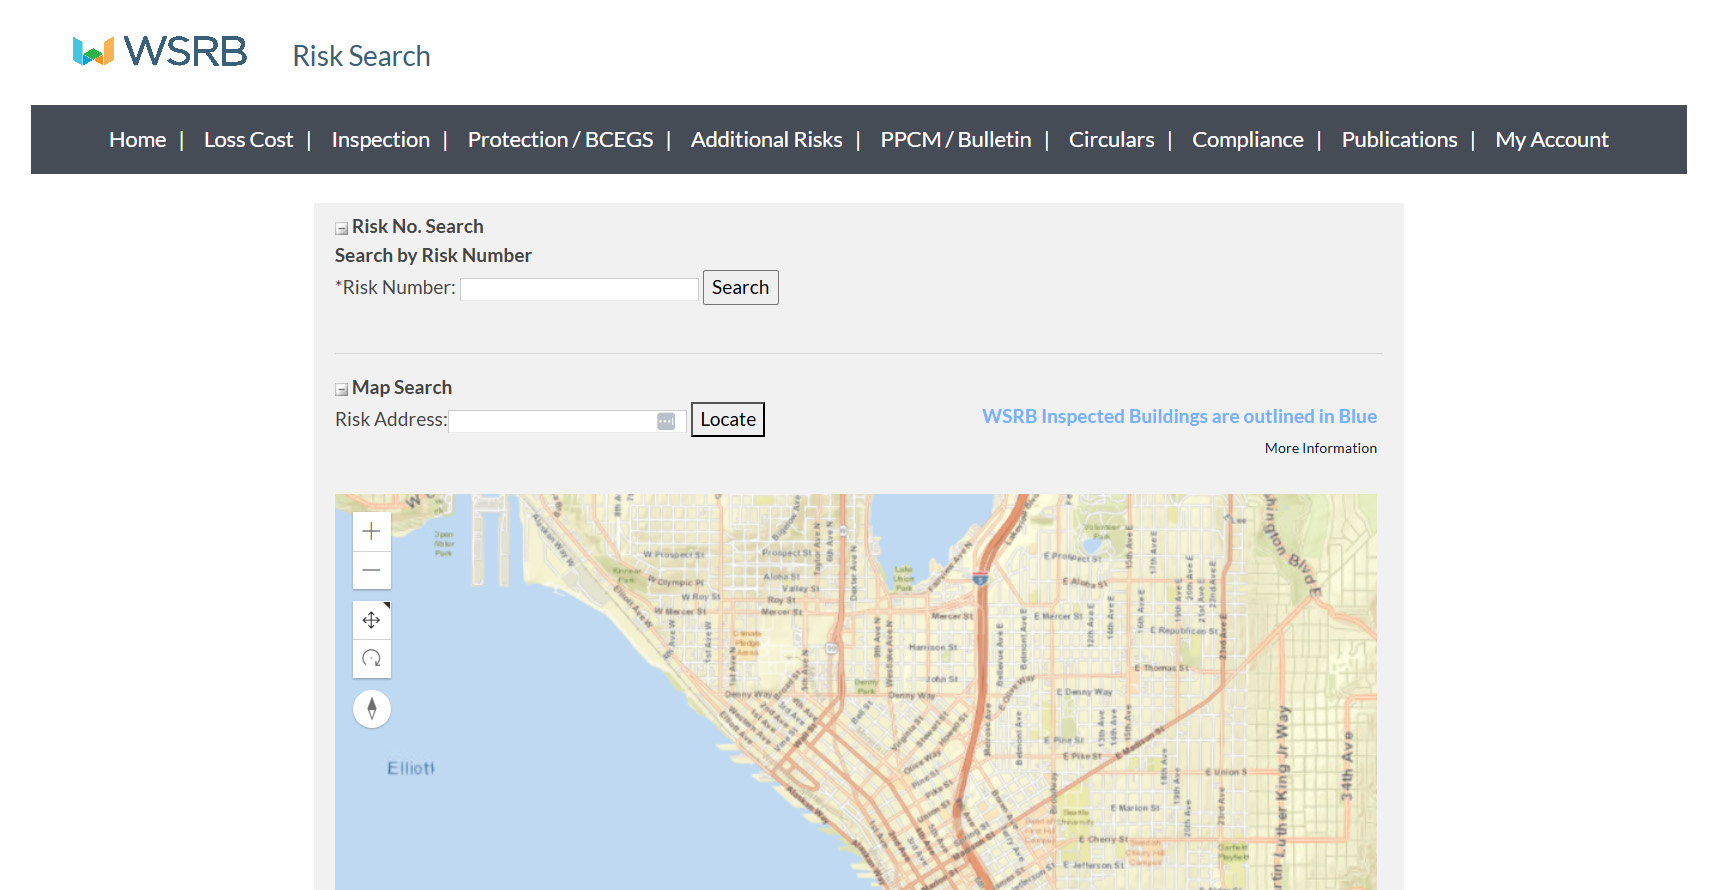Focus the Risk Number input field
Image resolution: width=1723 pixels, height=890 pixels.
pos(579,289)
